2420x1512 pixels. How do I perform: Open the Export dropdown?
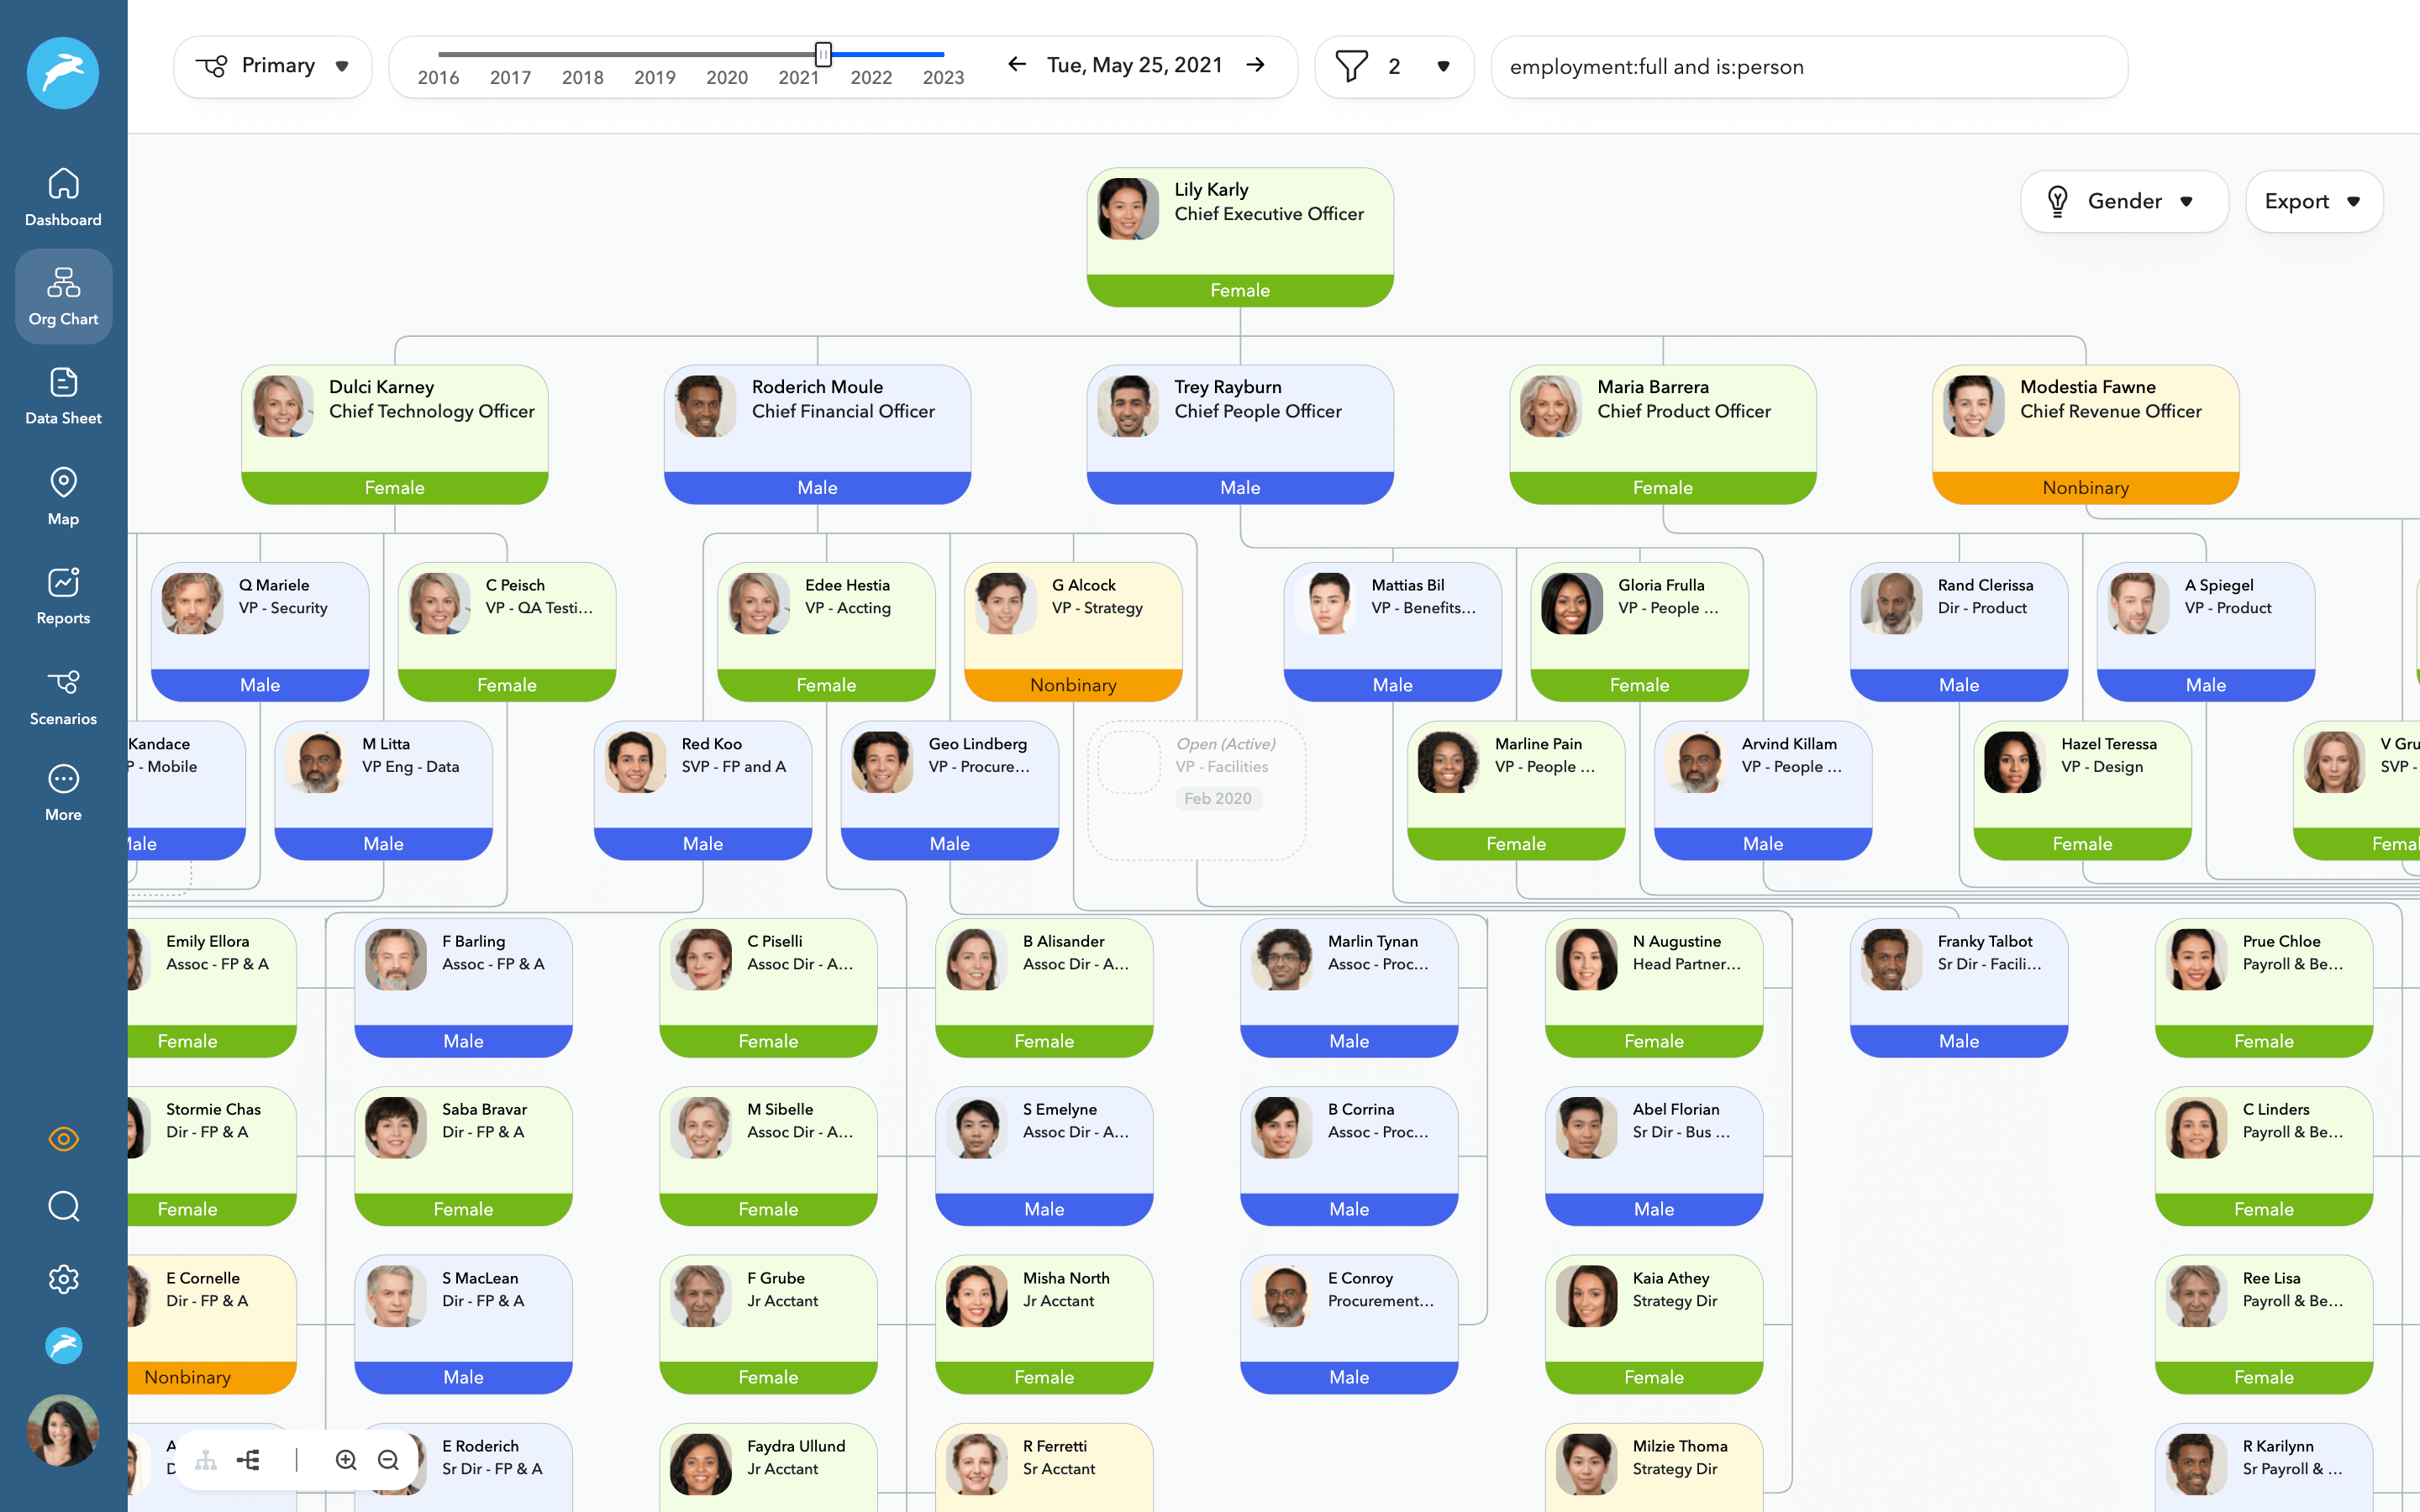[2313, 201]
